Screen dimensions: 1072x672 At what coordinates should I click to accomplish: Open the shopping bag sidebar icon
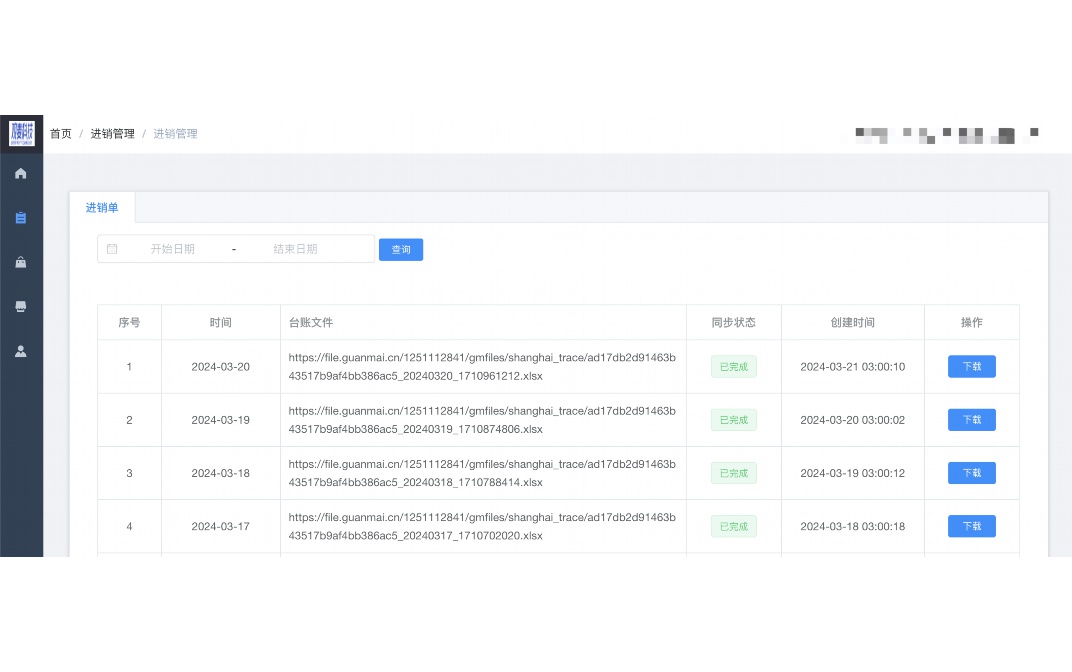[21, 262]
